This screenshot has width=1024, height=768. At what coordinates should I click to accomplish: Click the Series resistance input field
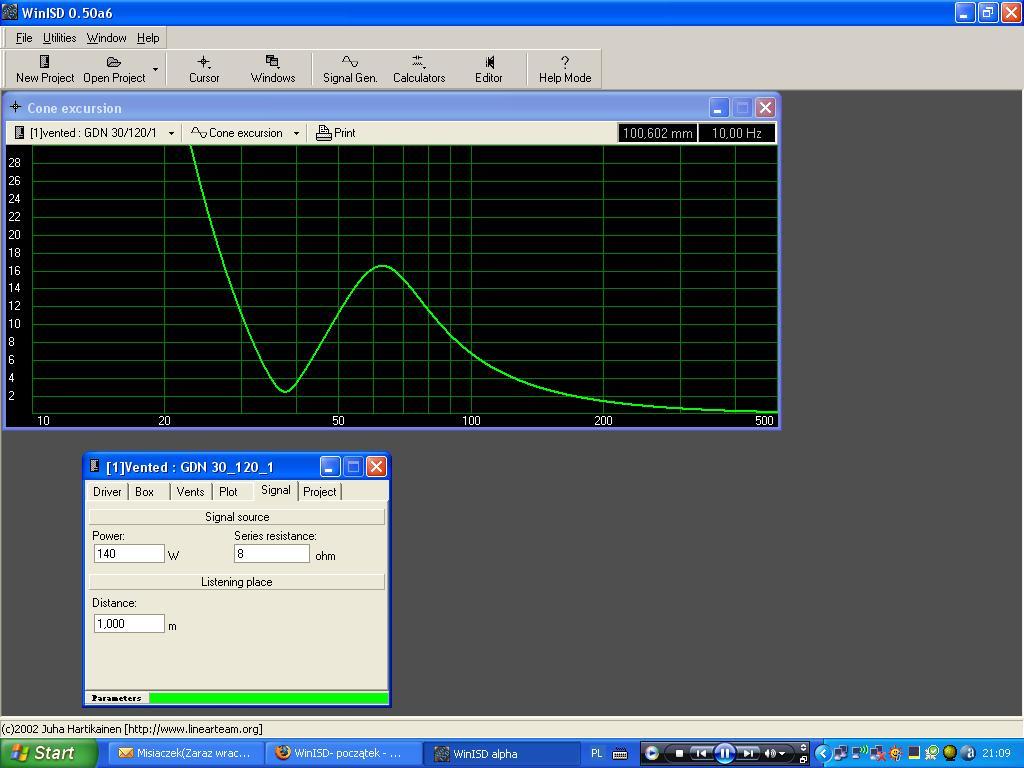(271, 554)
